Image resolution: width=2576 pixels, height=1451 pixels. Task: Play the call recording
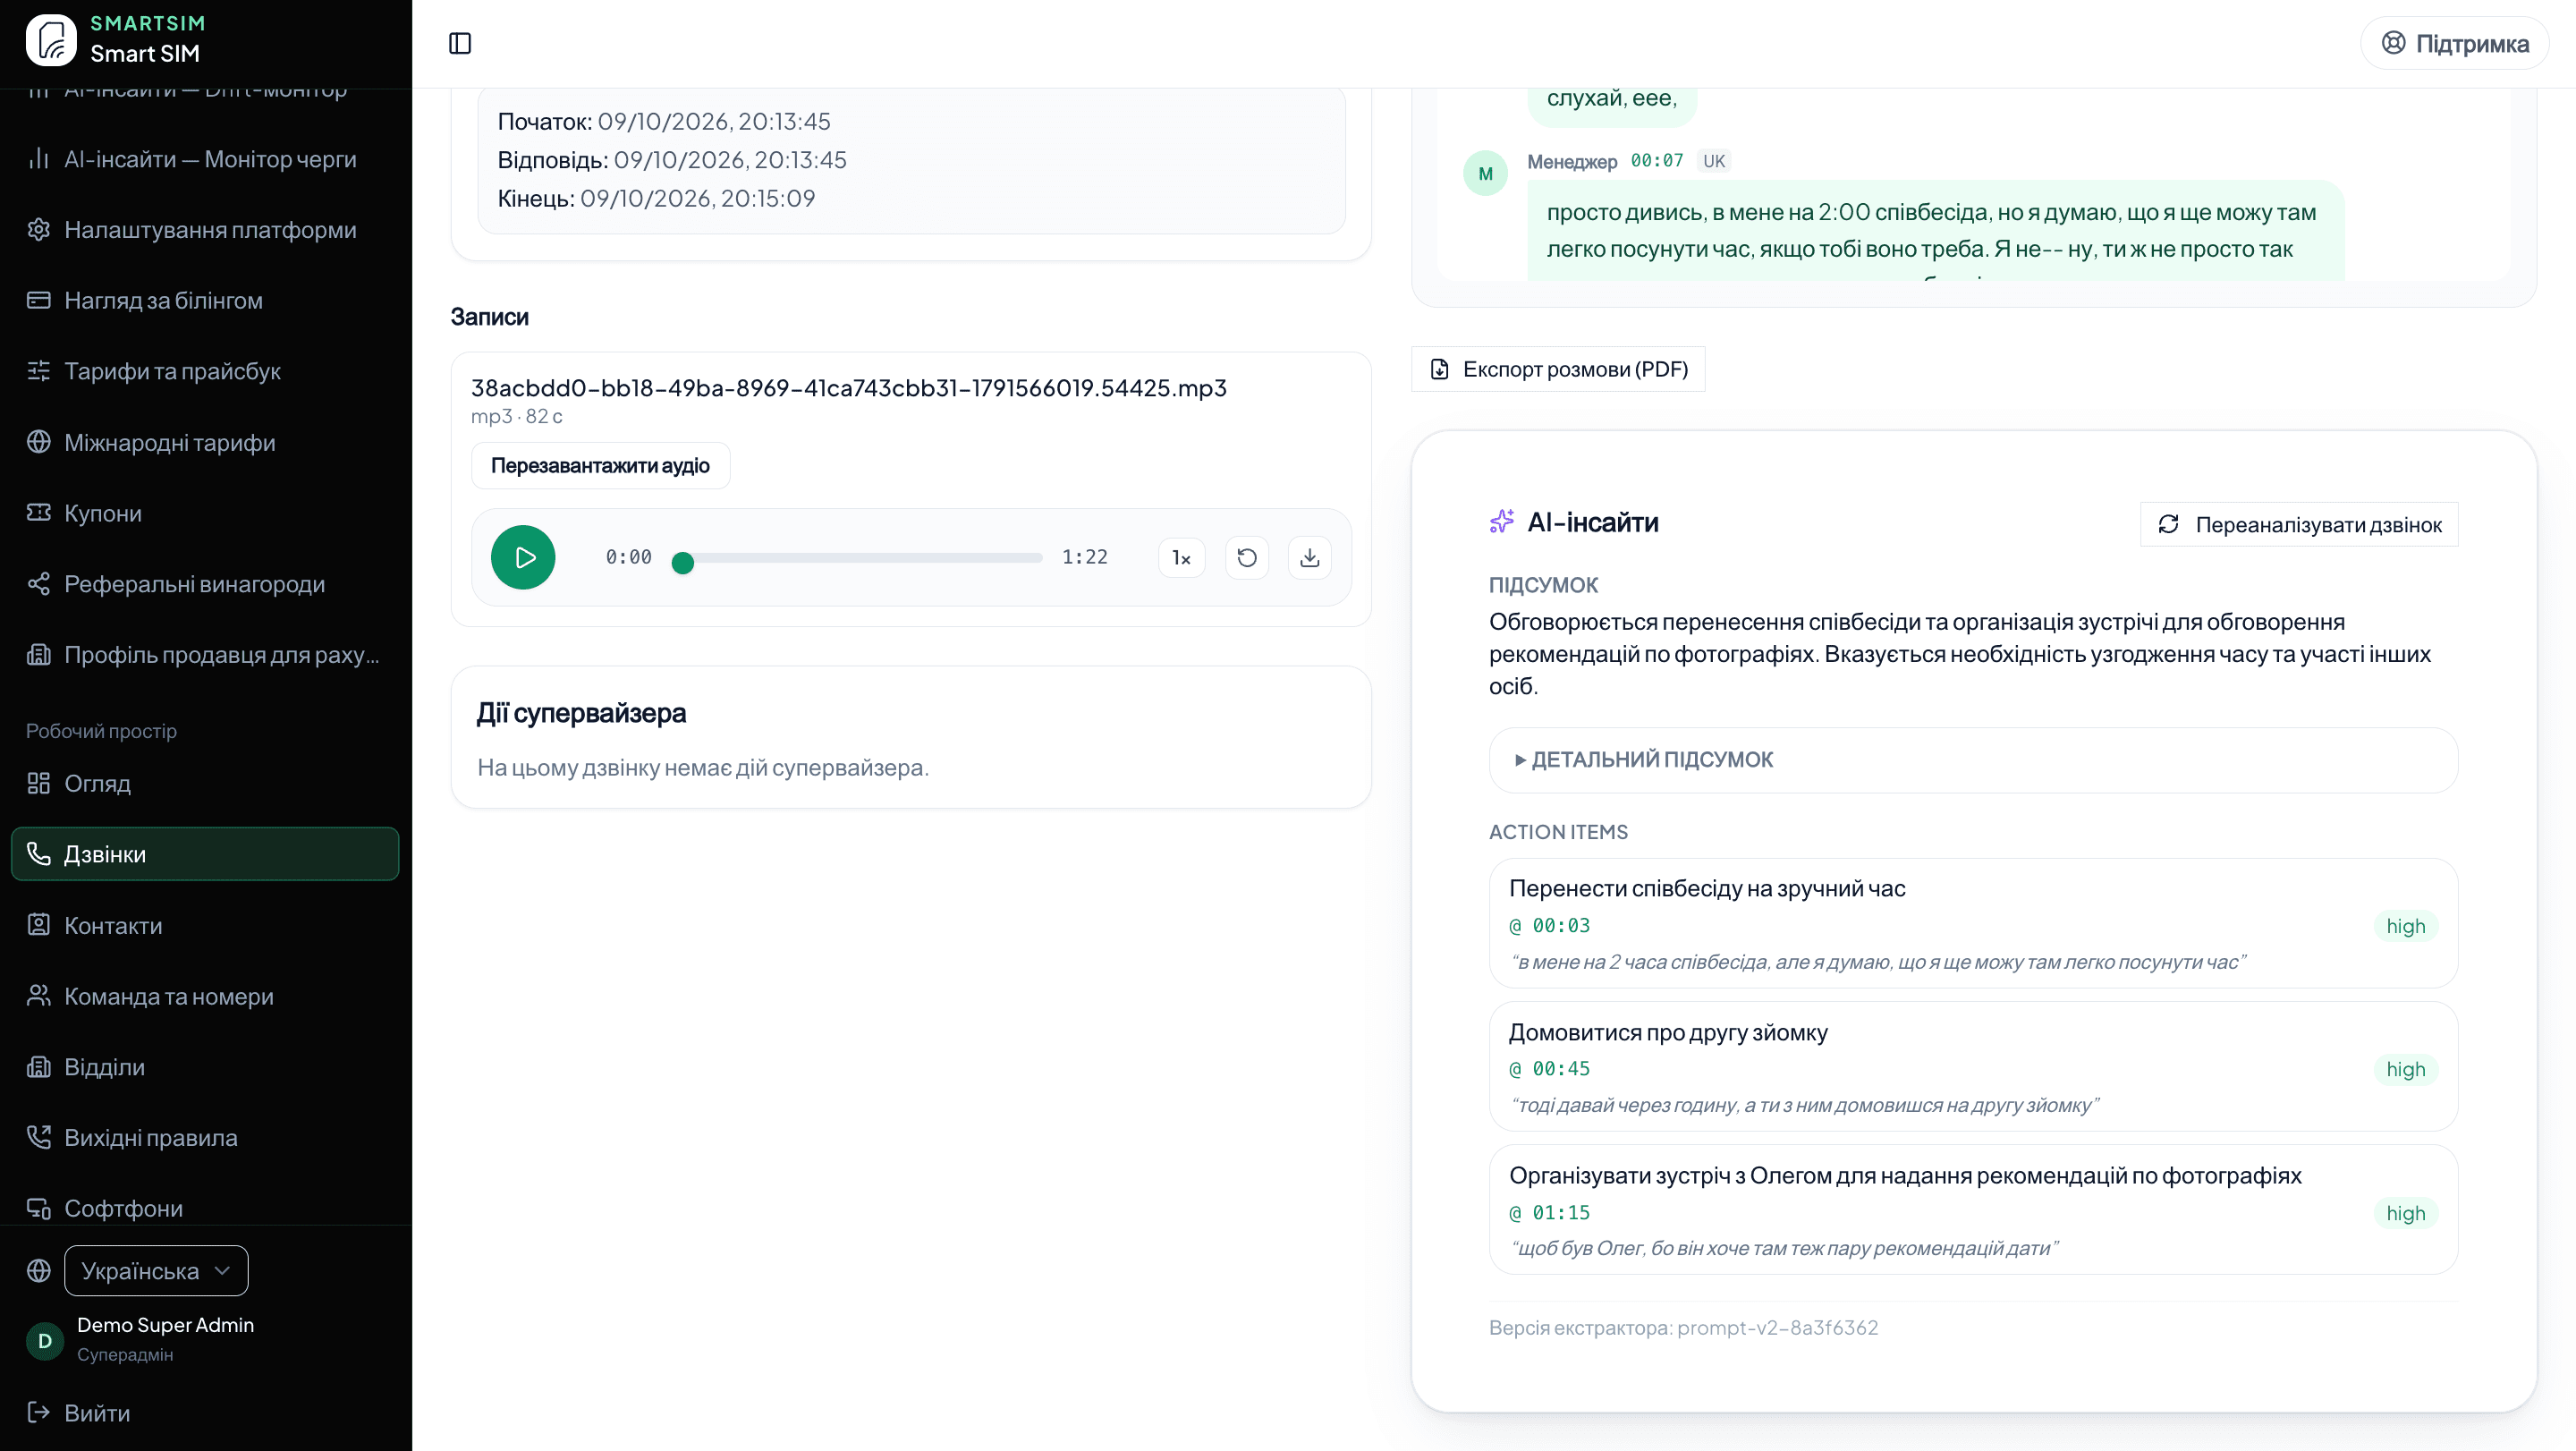[523, 557]
